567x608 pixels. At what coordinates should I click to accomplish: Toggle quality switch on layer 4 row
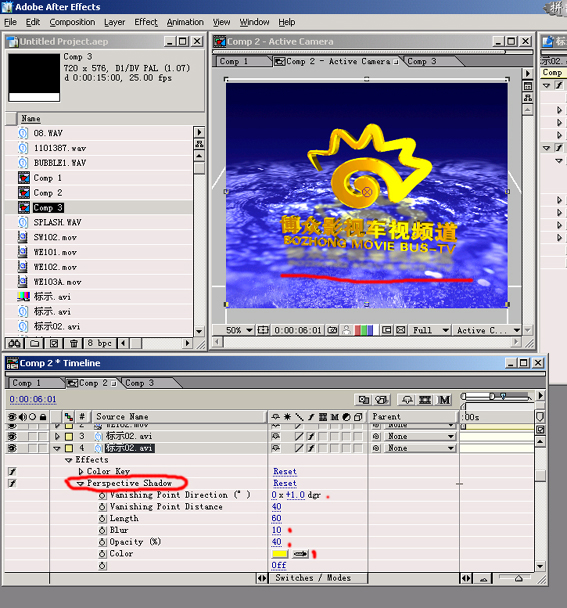(x=299, y=448)
